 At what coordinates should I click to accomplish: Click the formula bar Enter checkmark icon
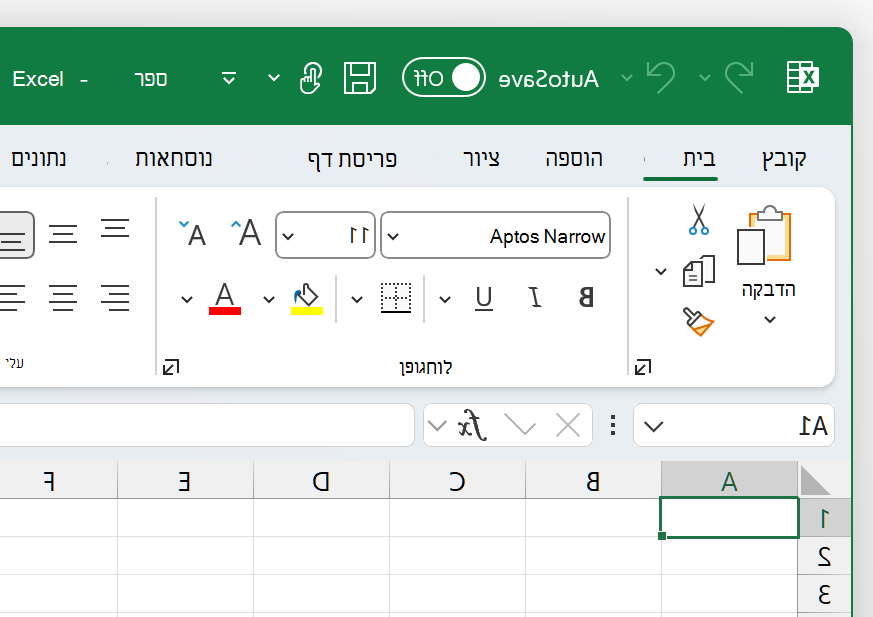[x=519, y=425]
